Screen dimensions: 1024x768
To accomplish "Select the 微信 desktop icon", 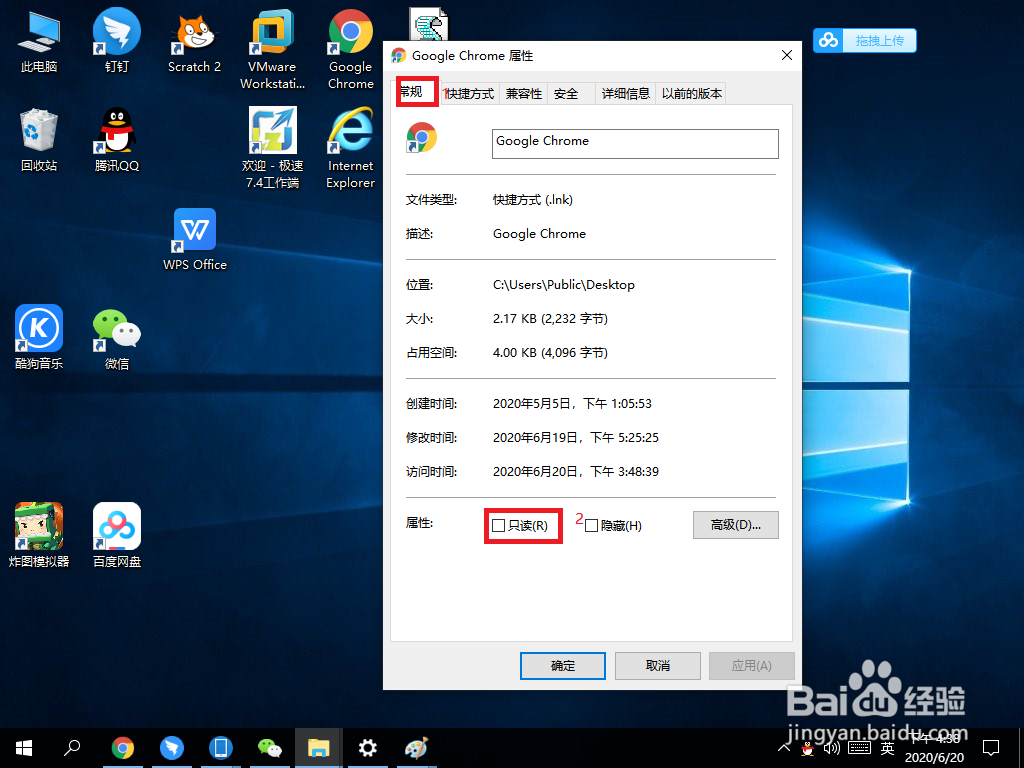I will [116, 338].
